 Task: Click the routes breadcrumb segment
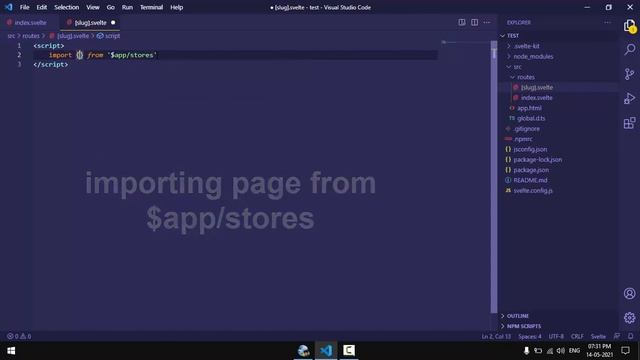click(x=31, y=36)
